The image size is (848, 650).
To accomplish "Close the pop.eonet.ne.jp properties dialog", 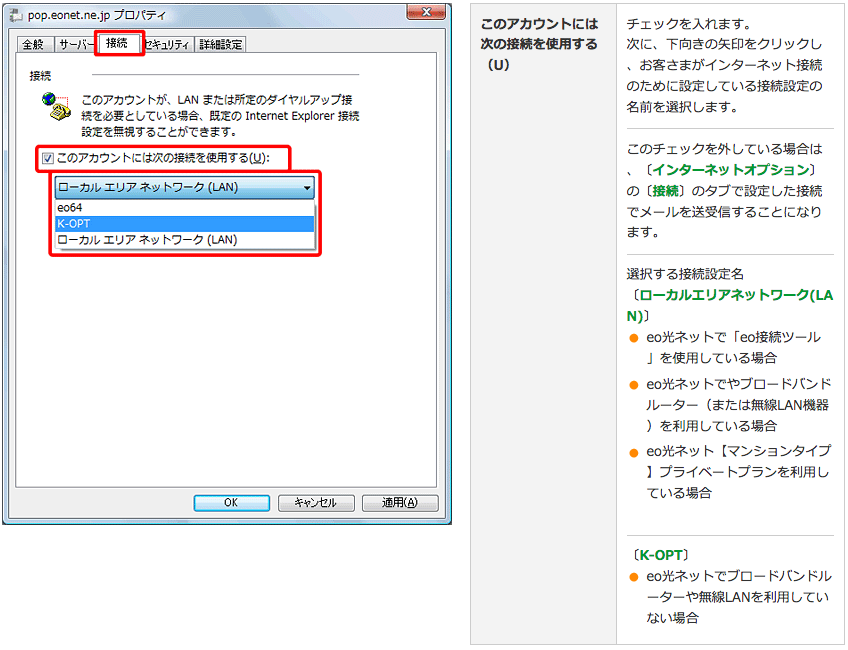I will click(x=427, y=13).
